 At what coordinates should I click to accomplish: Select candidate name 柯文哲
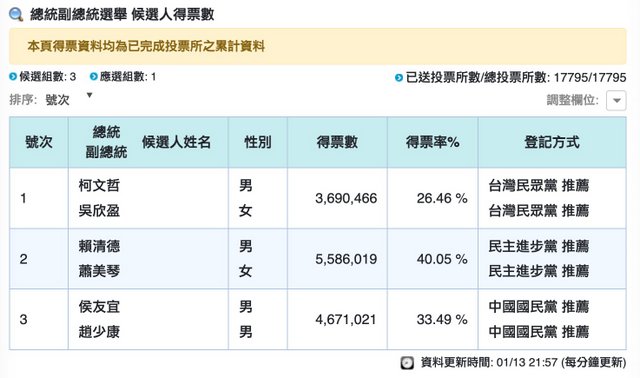99,186
